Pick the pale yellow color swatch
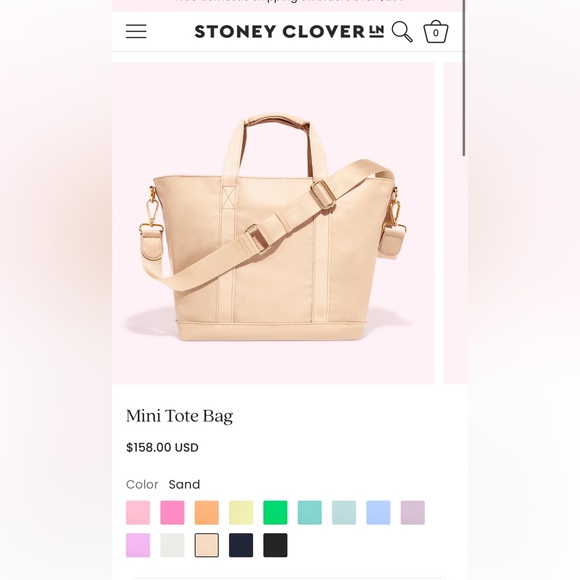 point(241,512)
